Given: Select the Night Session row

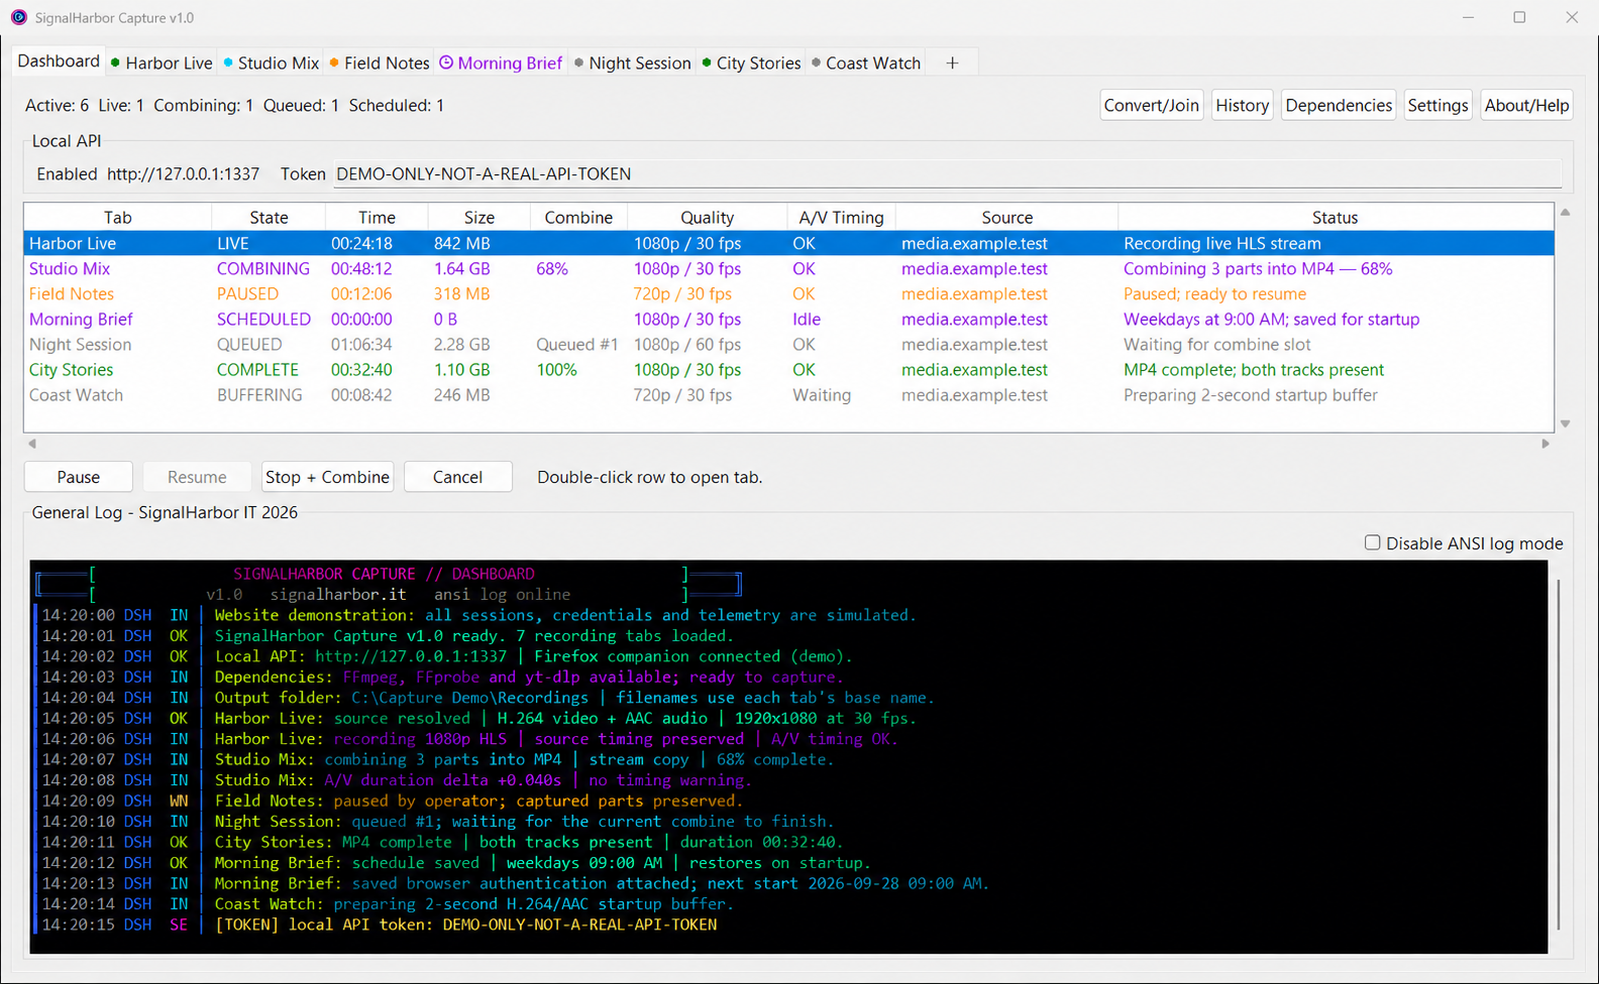Looking at the screenshot, I should tap(789, 344).
